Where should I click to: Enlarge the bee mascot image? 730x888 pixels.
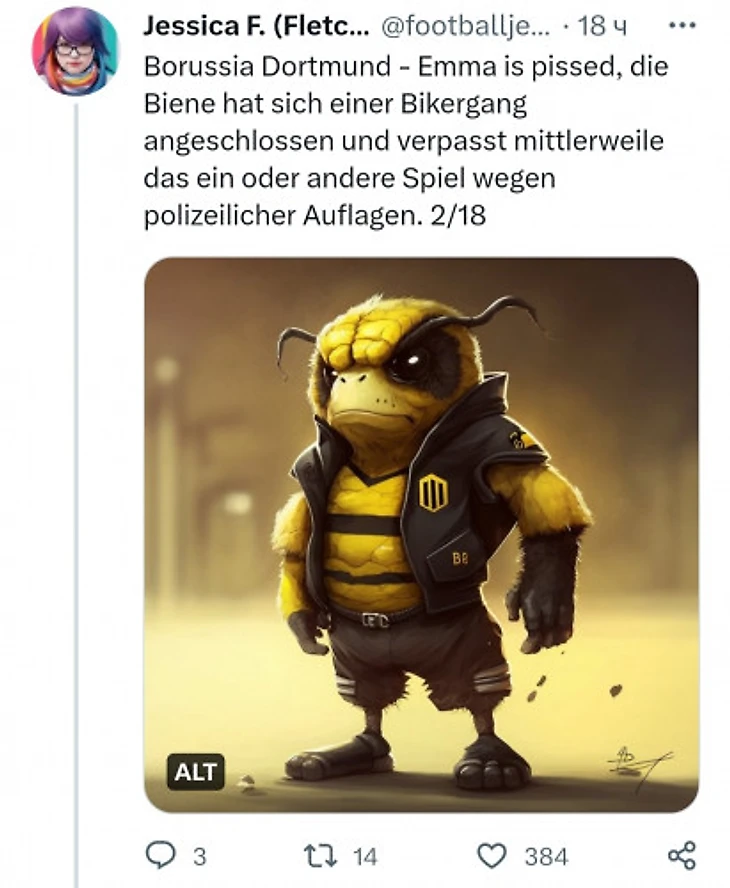pyautogui.click(x=421, y=535)
